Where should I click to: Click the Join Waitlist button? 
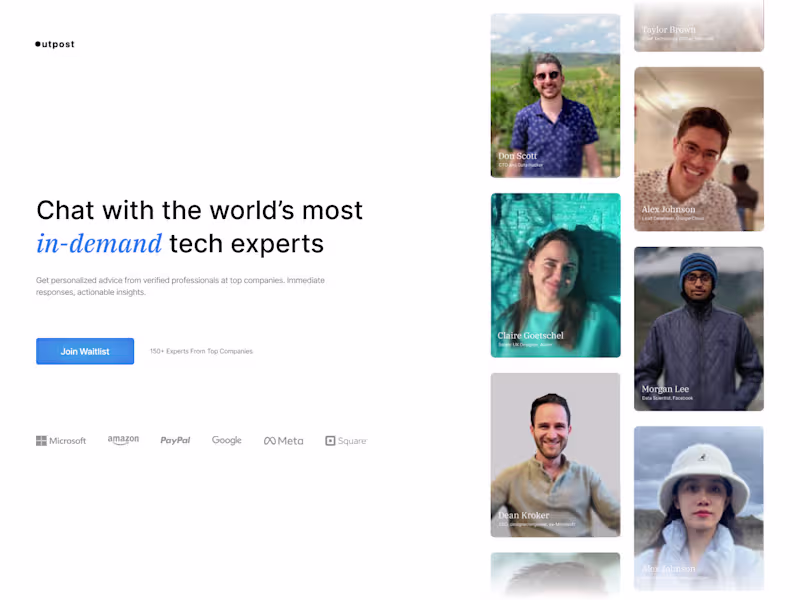pyautogui.click(x=85, y=351)
